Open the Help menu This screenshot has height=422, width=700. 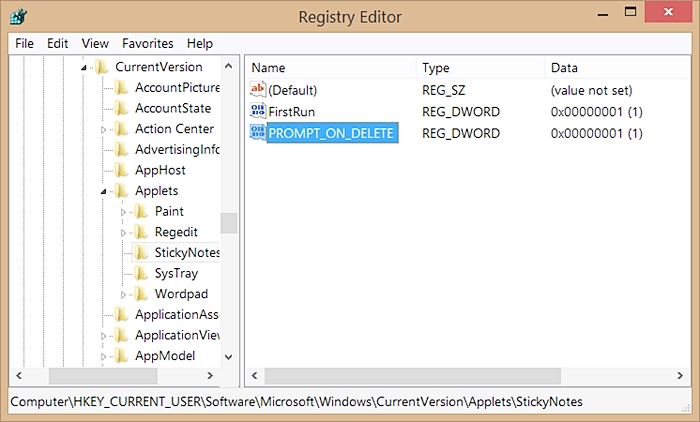200,43
